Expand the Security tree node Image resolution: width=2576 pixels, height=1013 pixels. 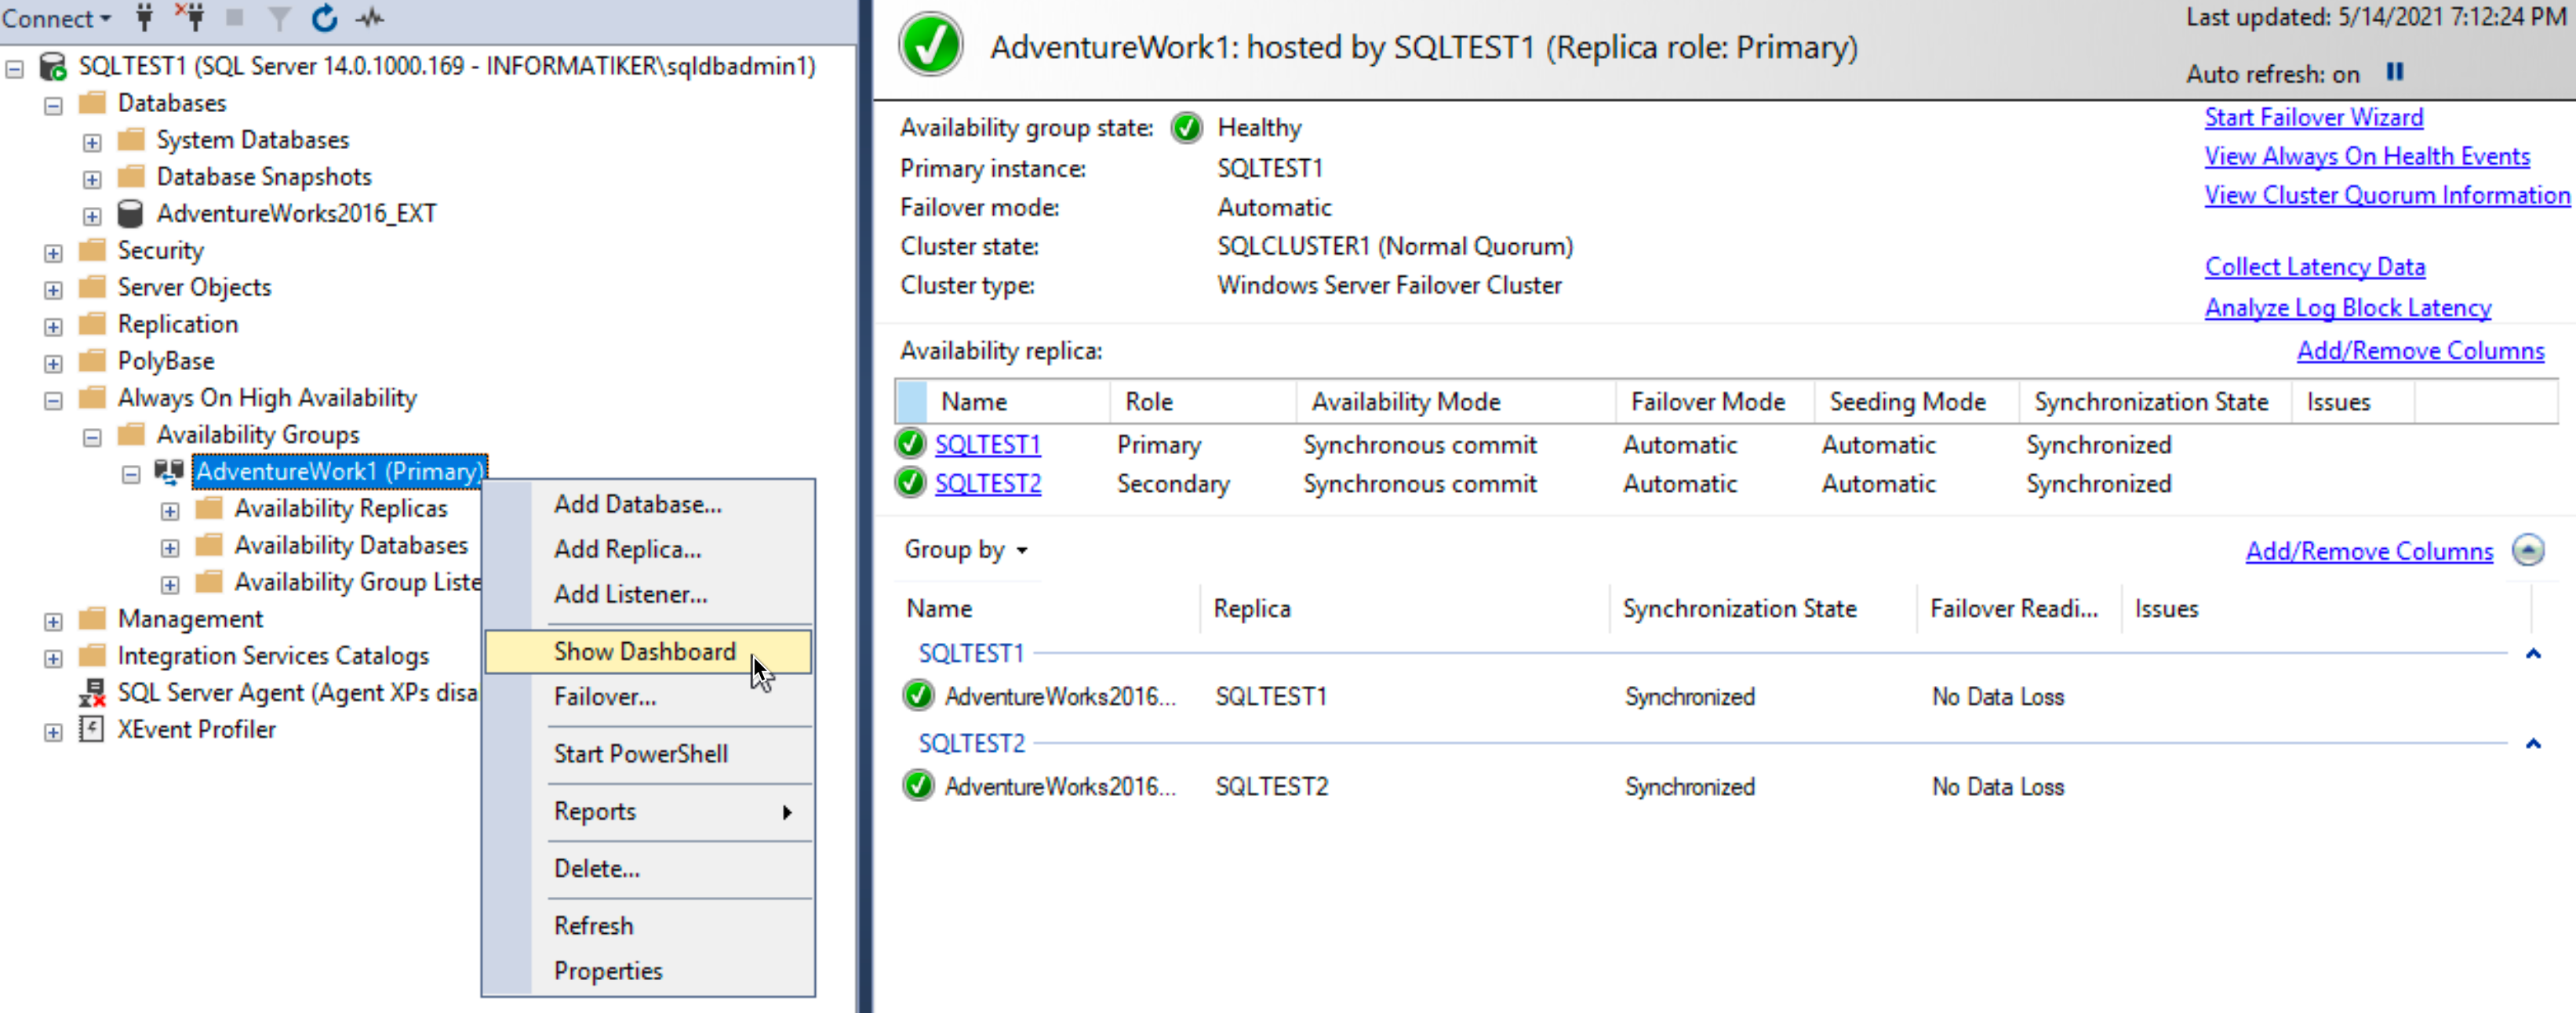(x=54, y=253)
